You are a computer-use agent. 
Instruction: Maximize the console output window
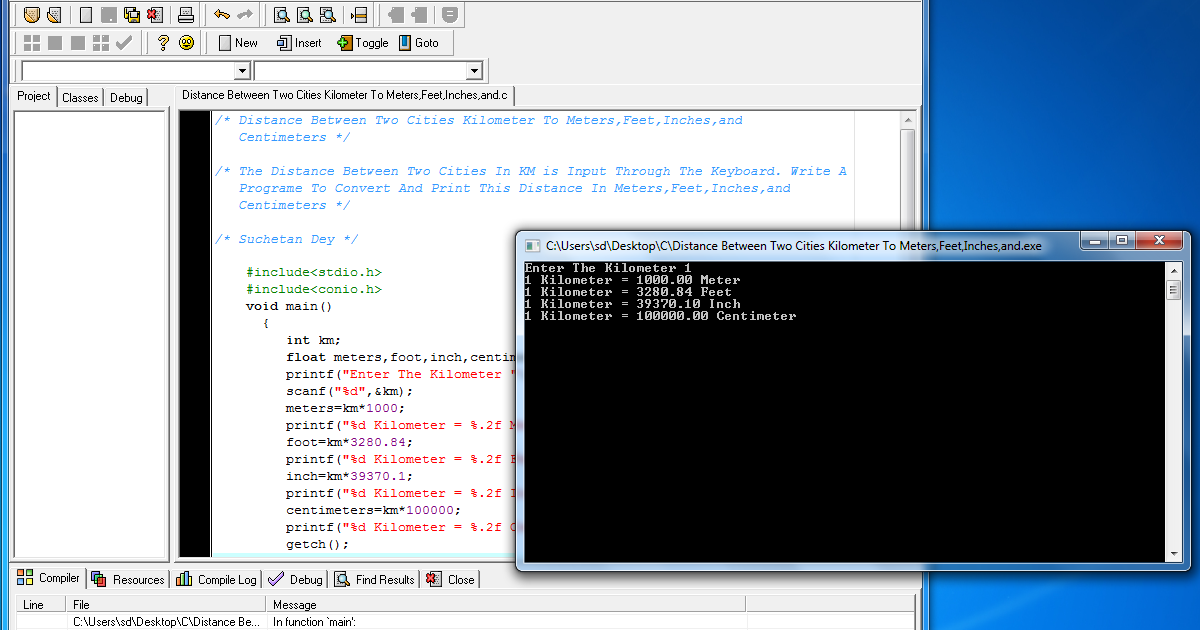(x=1122, y=241)
